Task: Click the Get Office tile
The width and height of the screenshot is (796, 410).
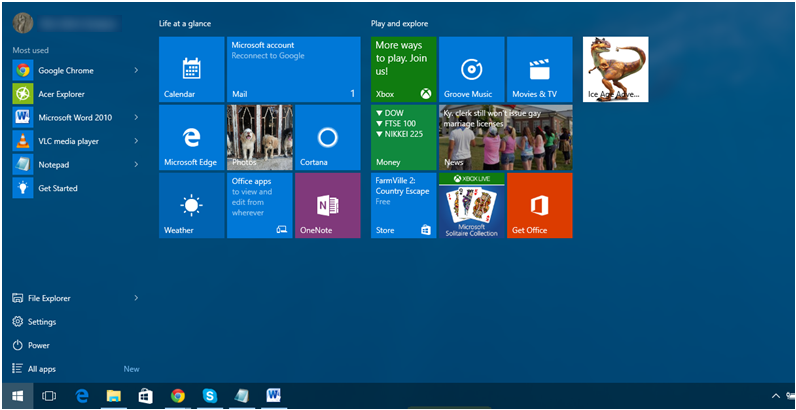Action: 540,205
